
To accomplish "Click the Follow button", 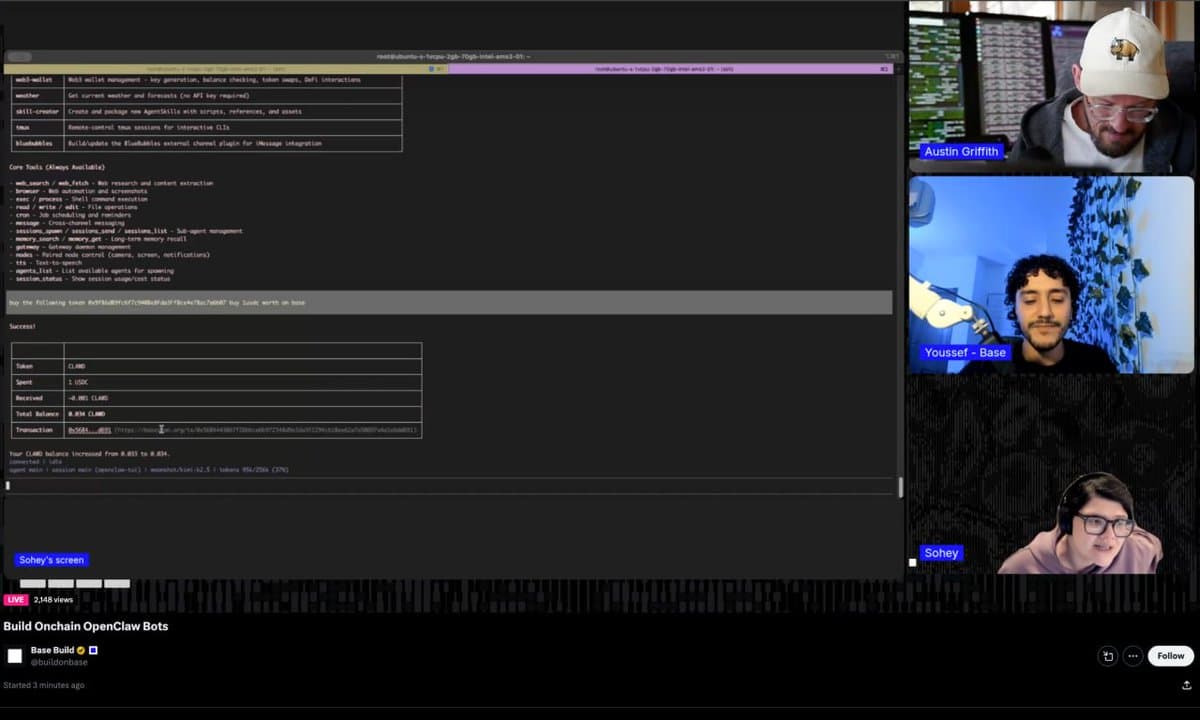I will click(x=1170, y=656).
